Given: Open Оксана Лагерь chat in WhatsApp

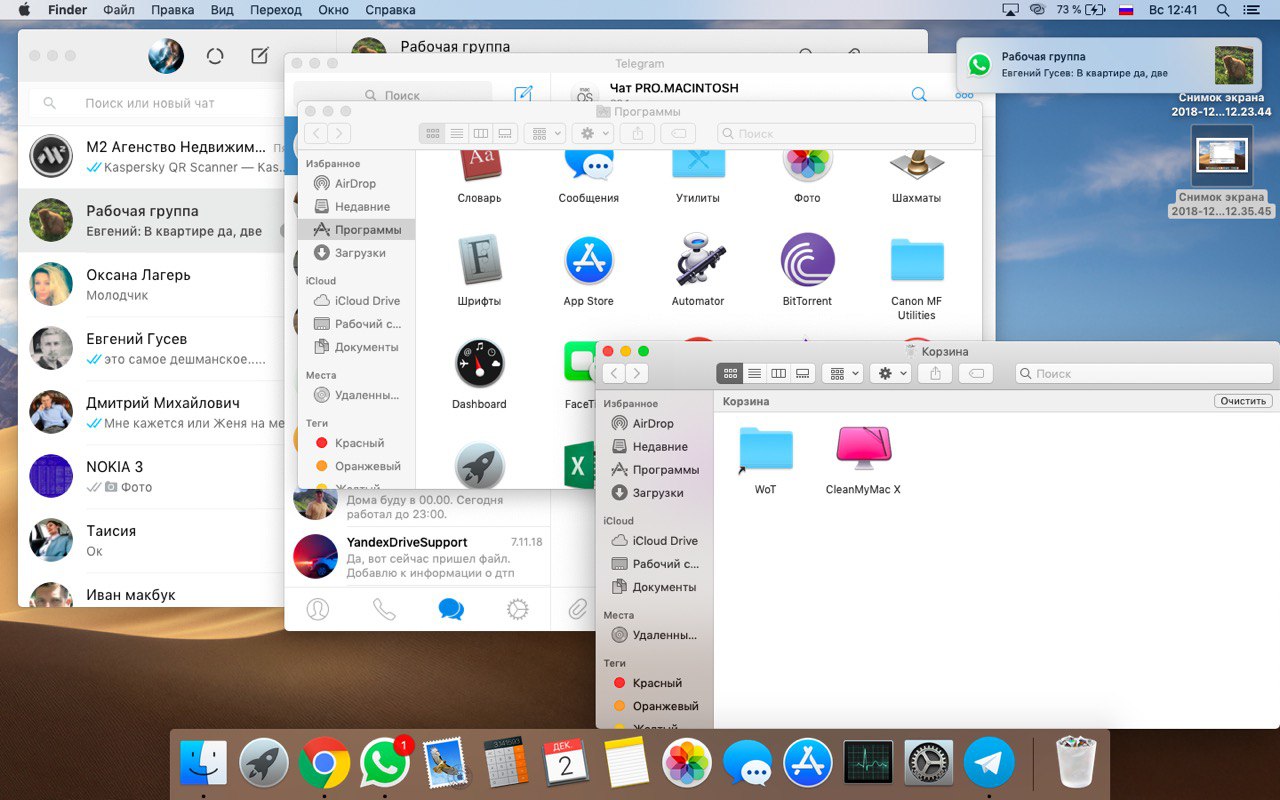Looking at the screenshot, I should (x=151, y=284).
